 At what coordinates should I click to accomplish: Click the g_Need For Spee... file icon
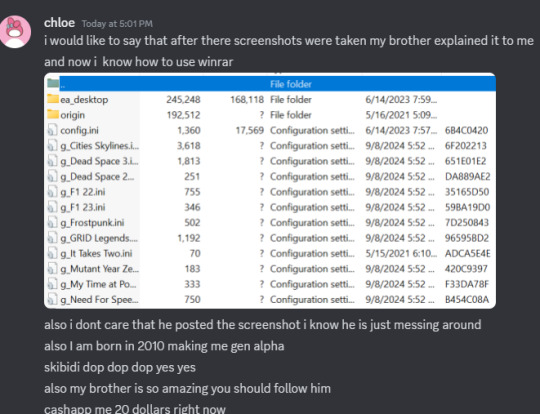(52, 299)
